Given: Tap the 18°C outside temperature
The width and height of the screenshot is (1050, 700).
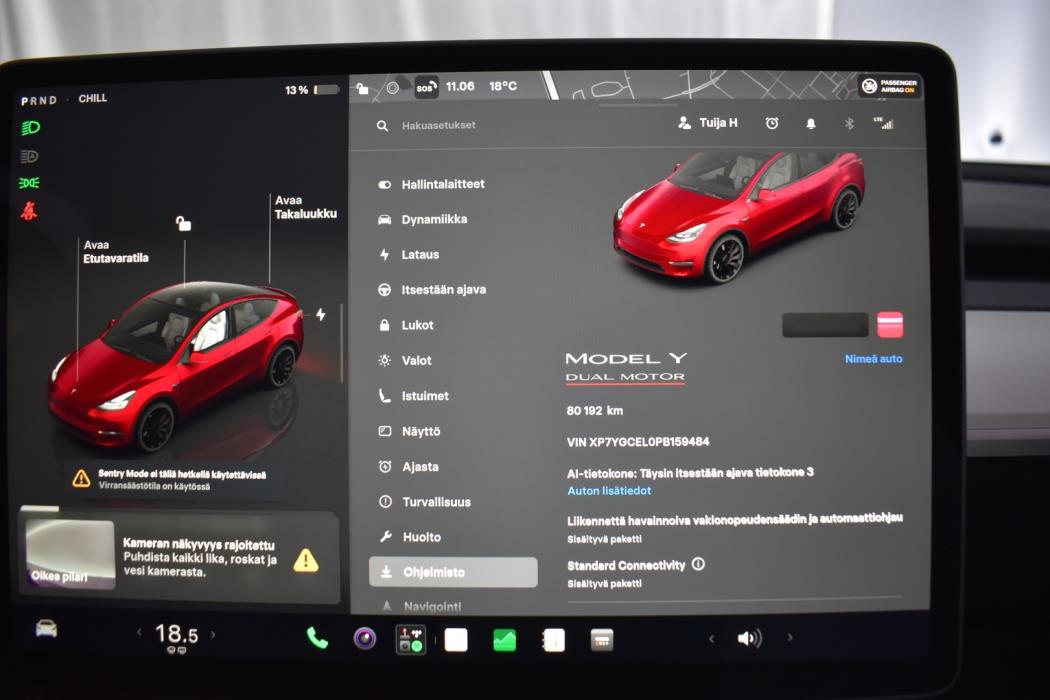Looking at the screenshot, I should point(503,86).
